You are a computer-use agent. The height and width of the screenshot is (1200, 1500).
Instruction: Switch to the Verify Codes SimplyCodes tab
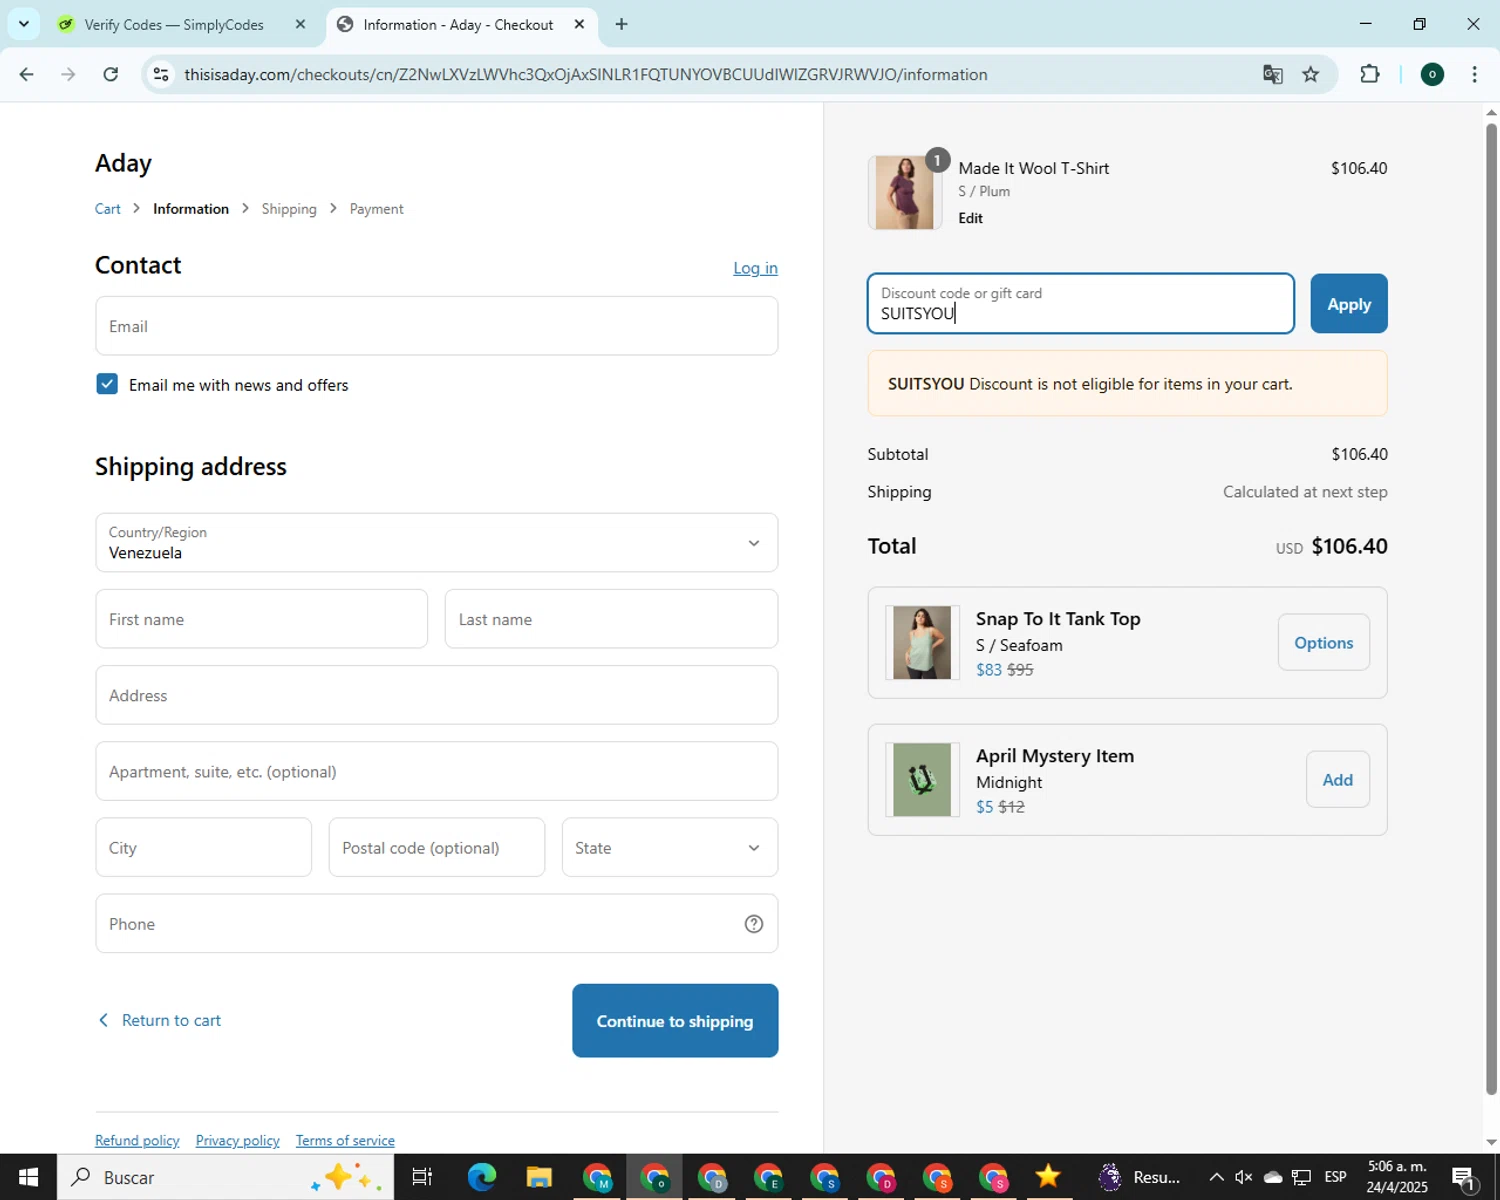tap(174, 24)
